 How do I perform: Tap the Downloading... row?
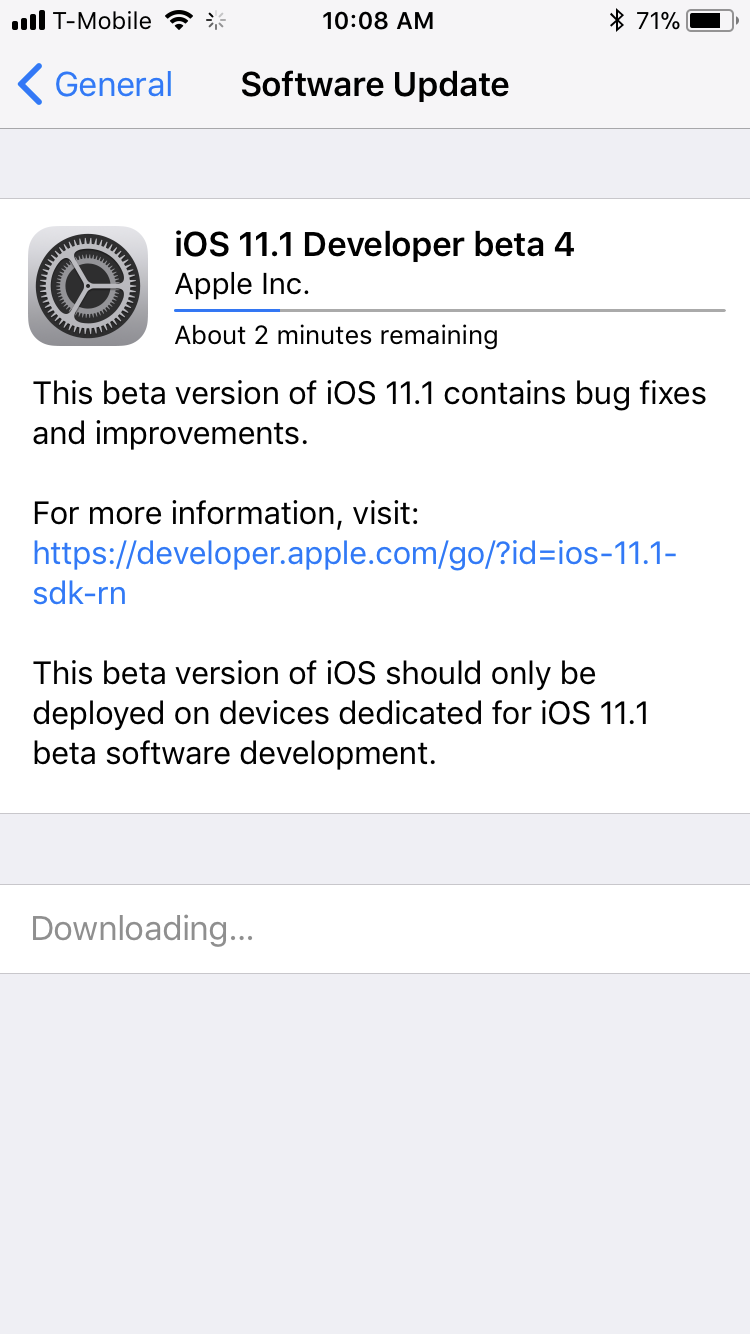tap(375, 929)
